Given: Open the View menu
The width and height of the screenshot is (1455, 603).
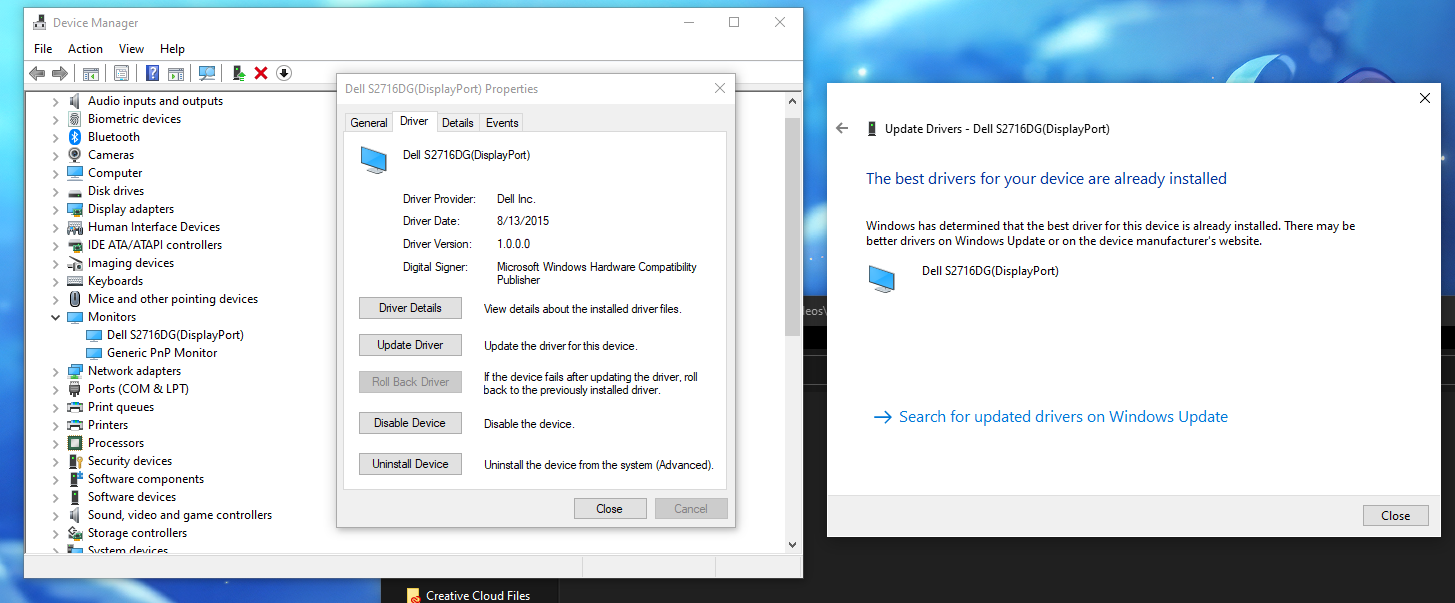Looking at the screenshot, I should [x=131, y=48].
